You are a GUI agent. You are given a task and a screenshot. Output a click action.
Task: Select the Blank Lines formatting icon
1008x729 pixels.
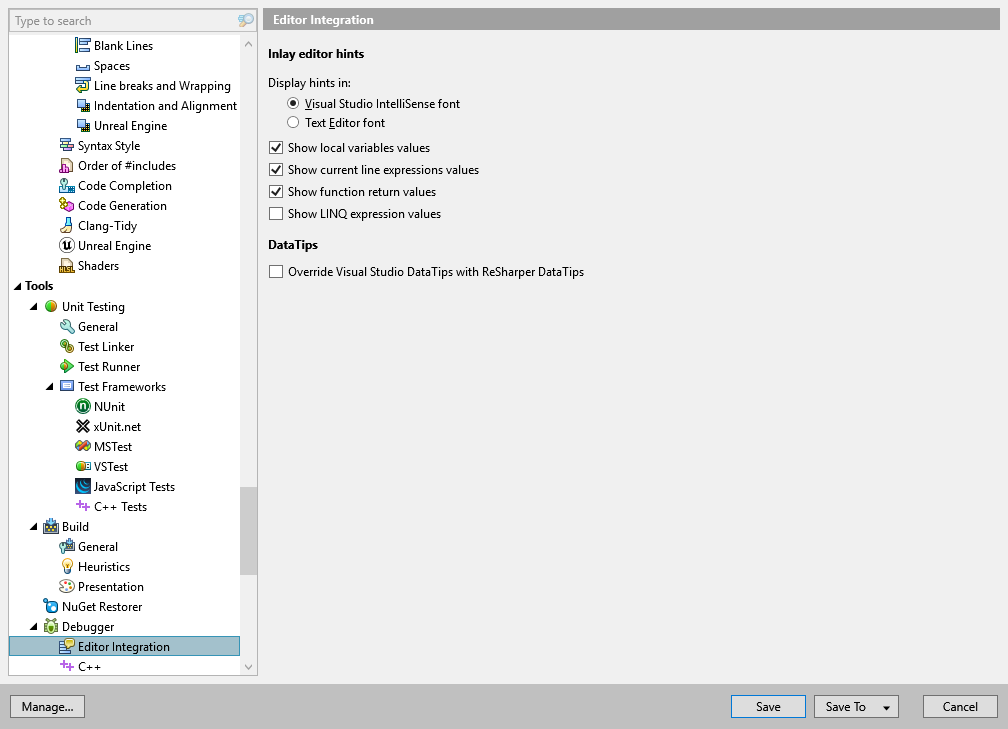pos(85,45)
